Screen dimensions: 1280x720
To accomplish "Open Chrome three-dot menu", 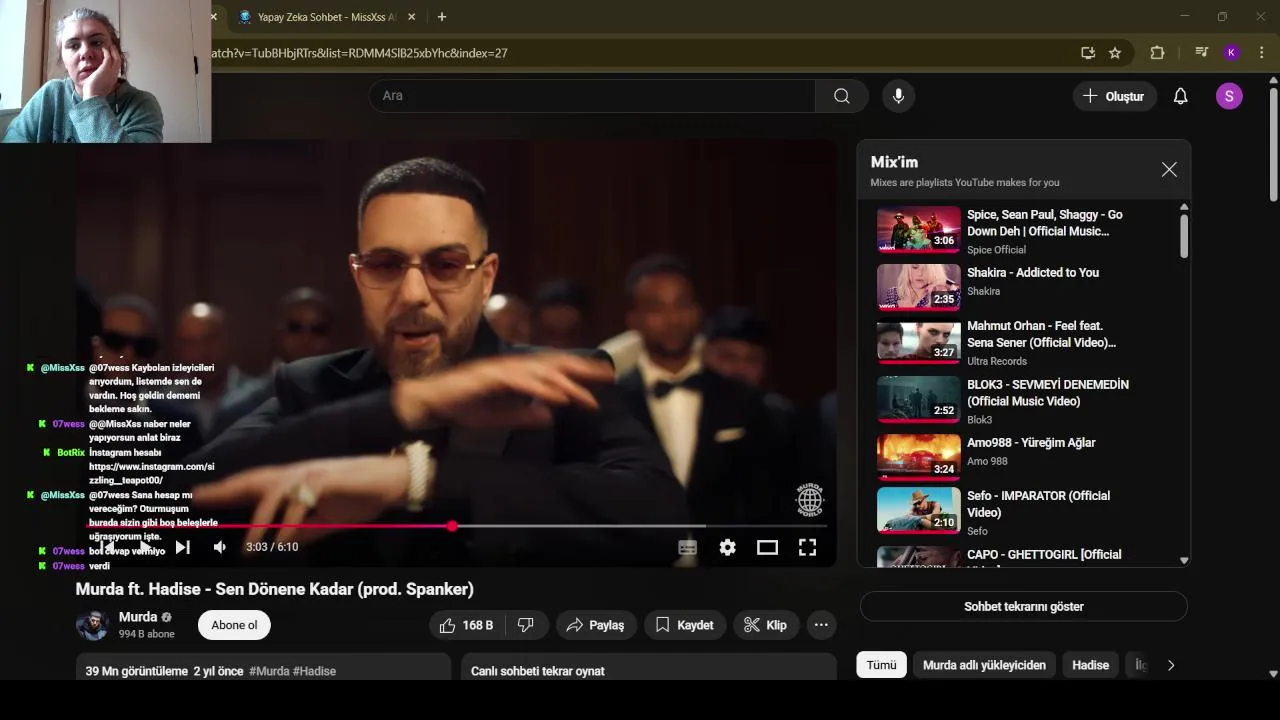I will 1262,53.
